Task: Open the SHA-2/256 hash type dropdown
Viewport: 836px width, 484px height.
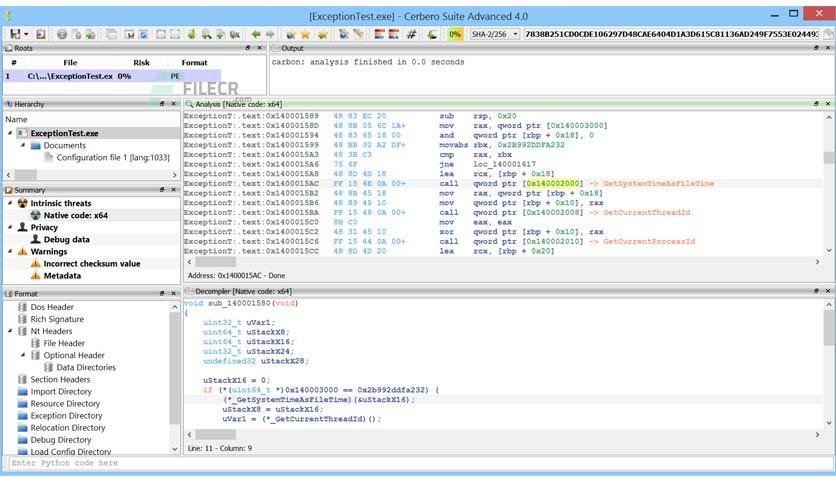Action: [x=494, y=34]
